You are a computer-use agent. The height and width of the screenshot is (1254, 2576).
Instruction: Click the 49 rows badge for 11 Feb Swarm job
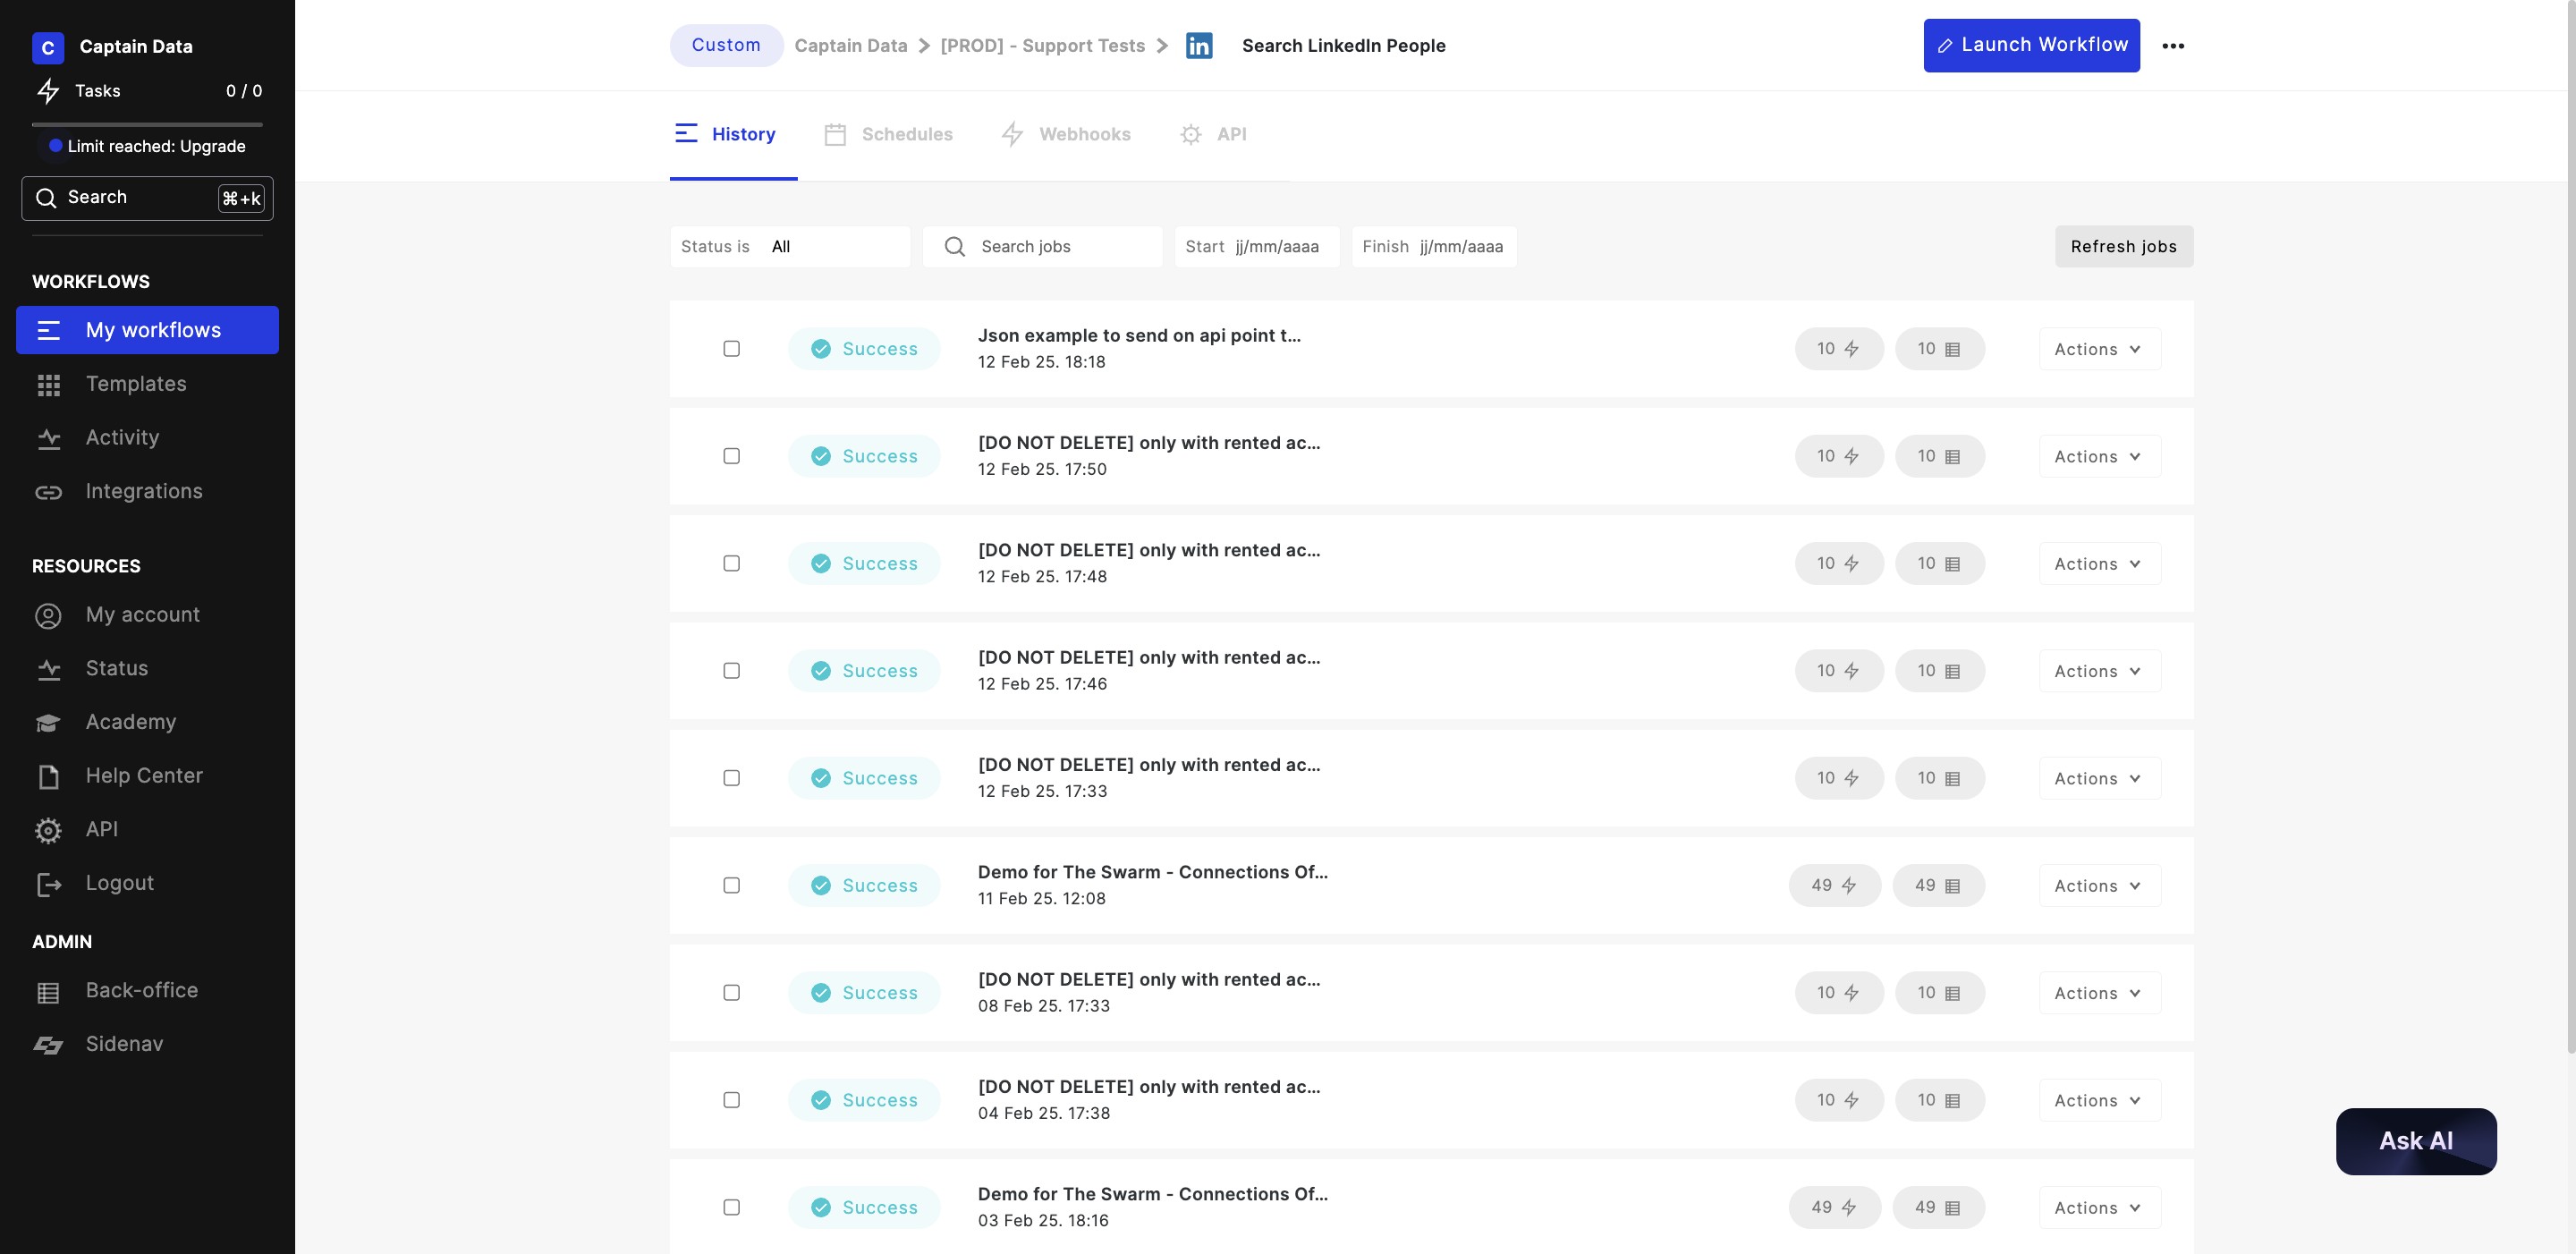coord(1938,886)
